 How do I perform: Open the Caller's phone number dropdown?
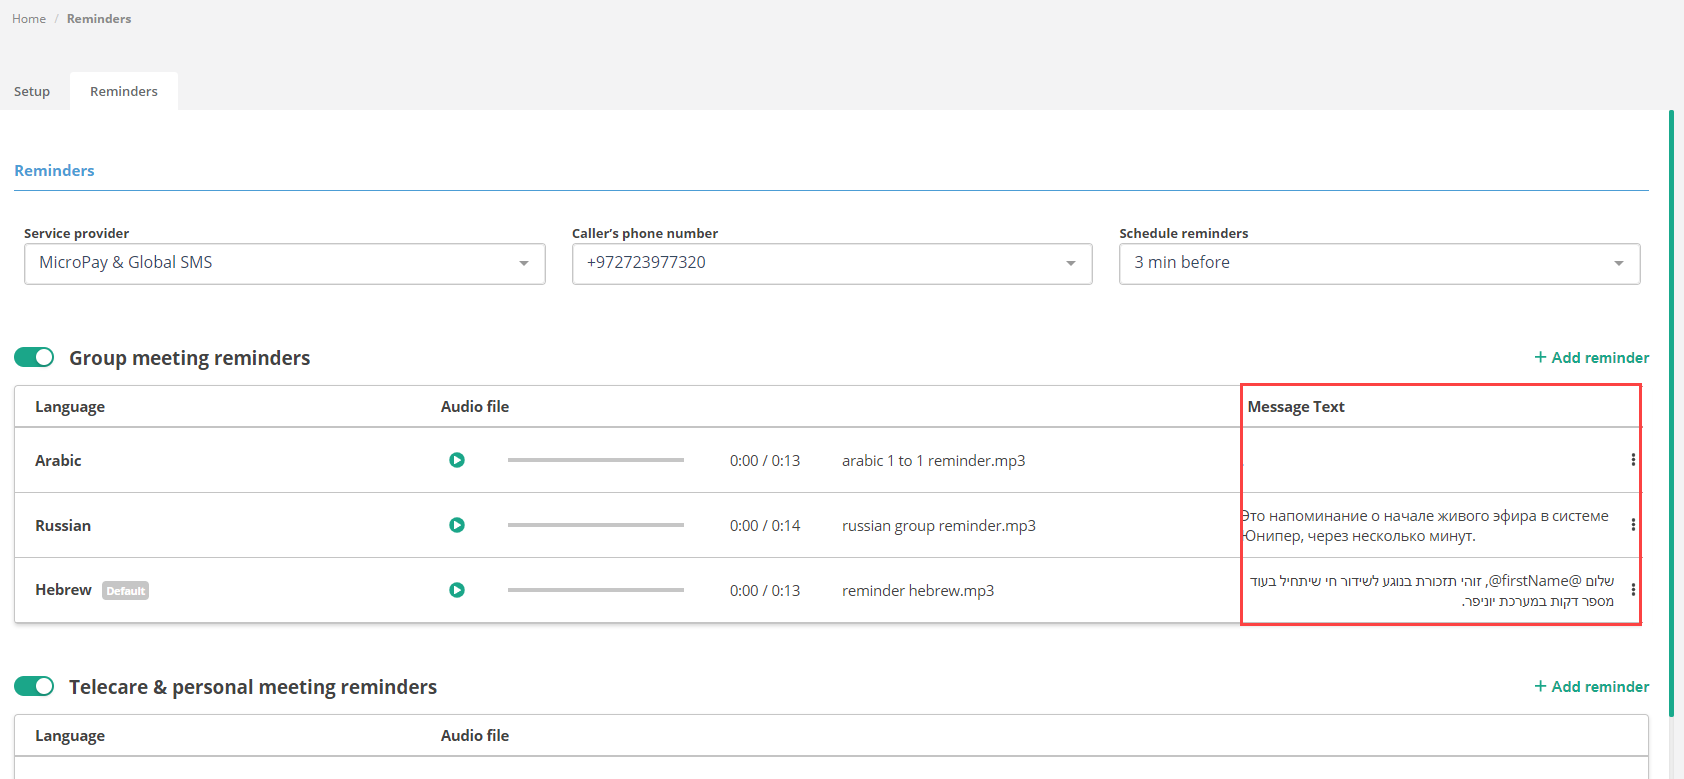(831, 263)
